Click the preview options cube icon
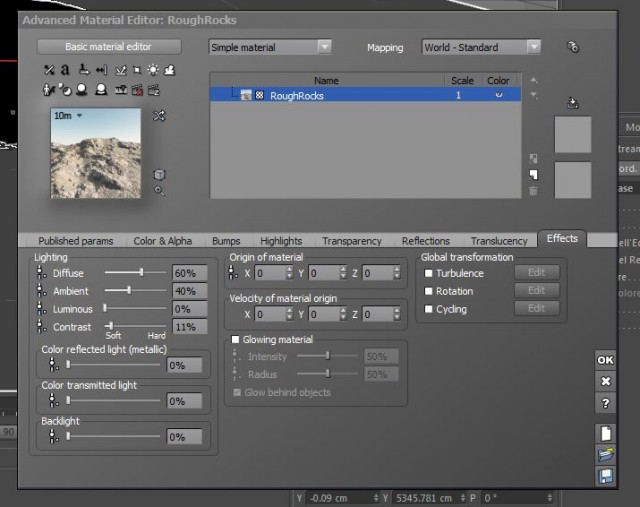 coord(159,175)
